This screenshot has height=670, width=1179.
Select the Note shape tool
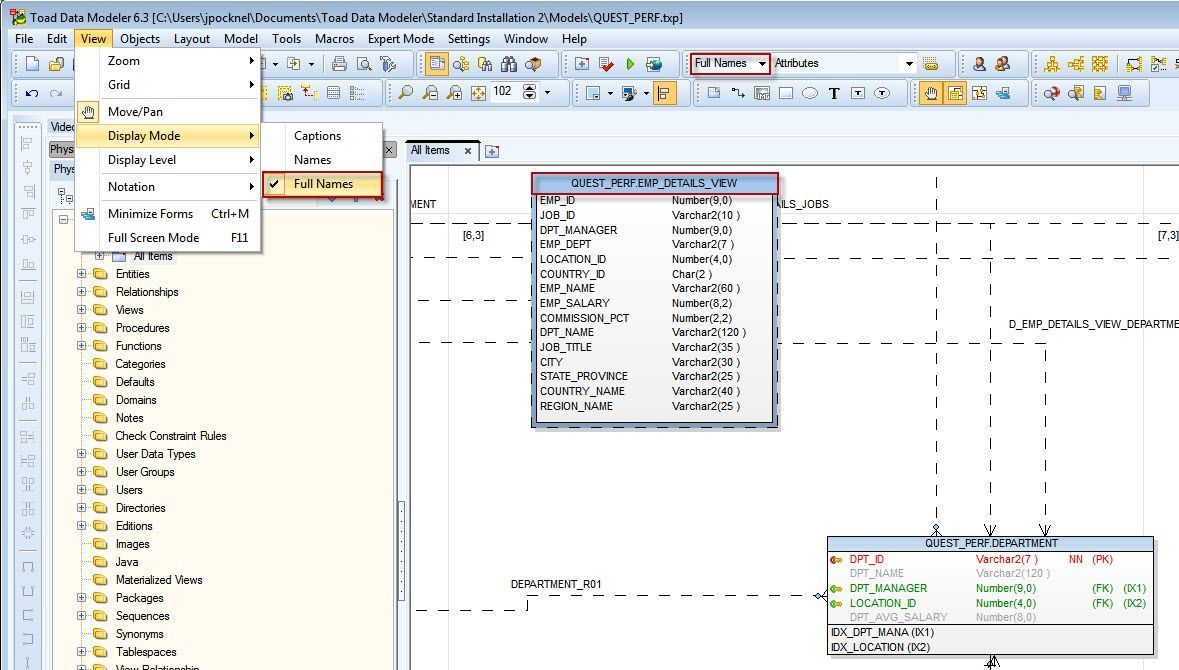pos(714,93)
